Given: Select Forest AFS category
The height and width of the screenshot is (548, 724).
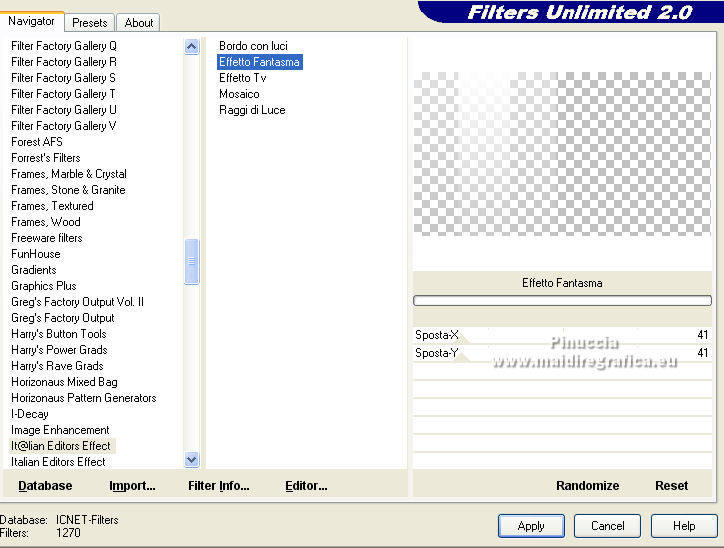Looking at the screenshot, I should [x=37, y=142].
